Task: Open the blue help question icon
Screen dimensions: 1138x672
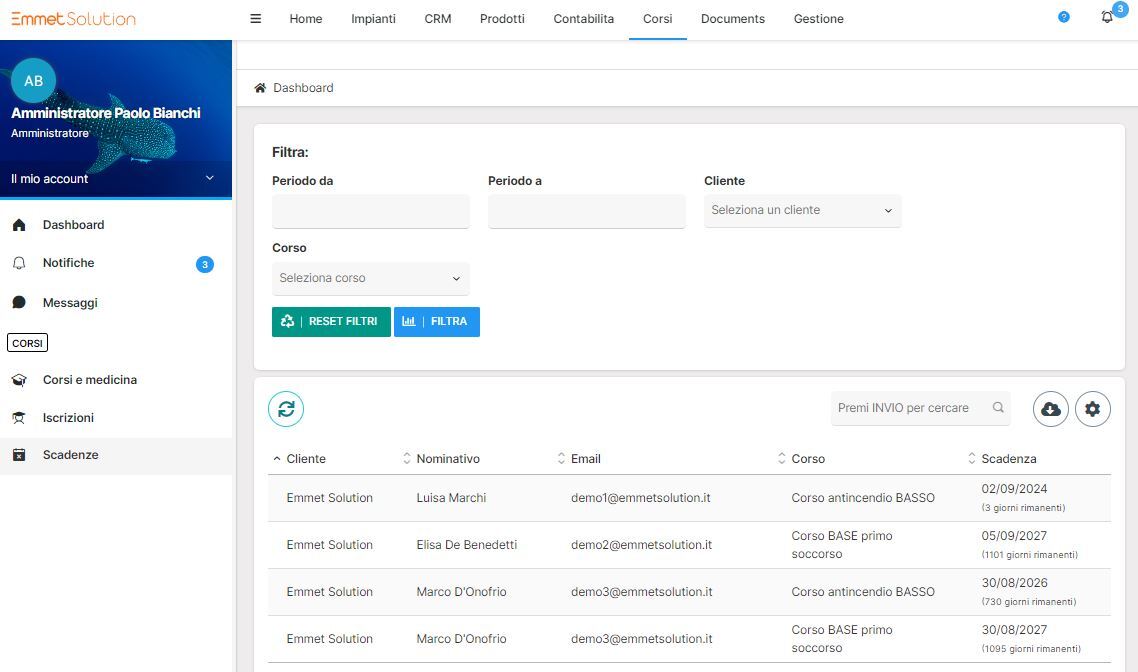Action: click(1063, 18)
